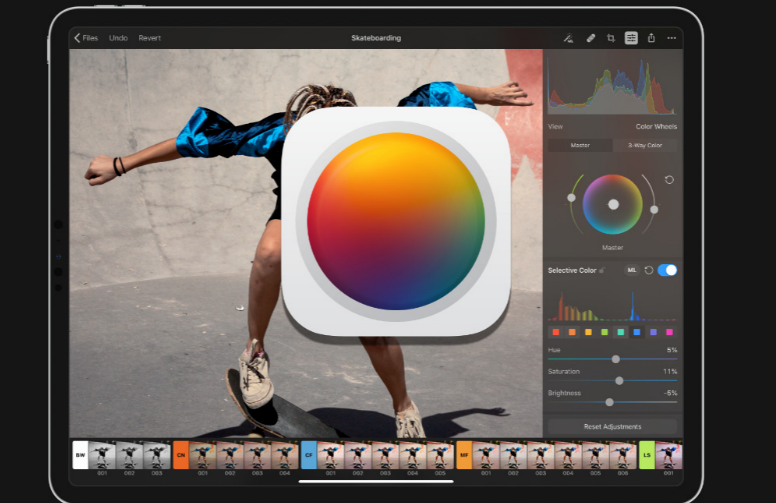Click the RGB histogram at panel top
The image size is (776, 503).
(x=612, y=86)
